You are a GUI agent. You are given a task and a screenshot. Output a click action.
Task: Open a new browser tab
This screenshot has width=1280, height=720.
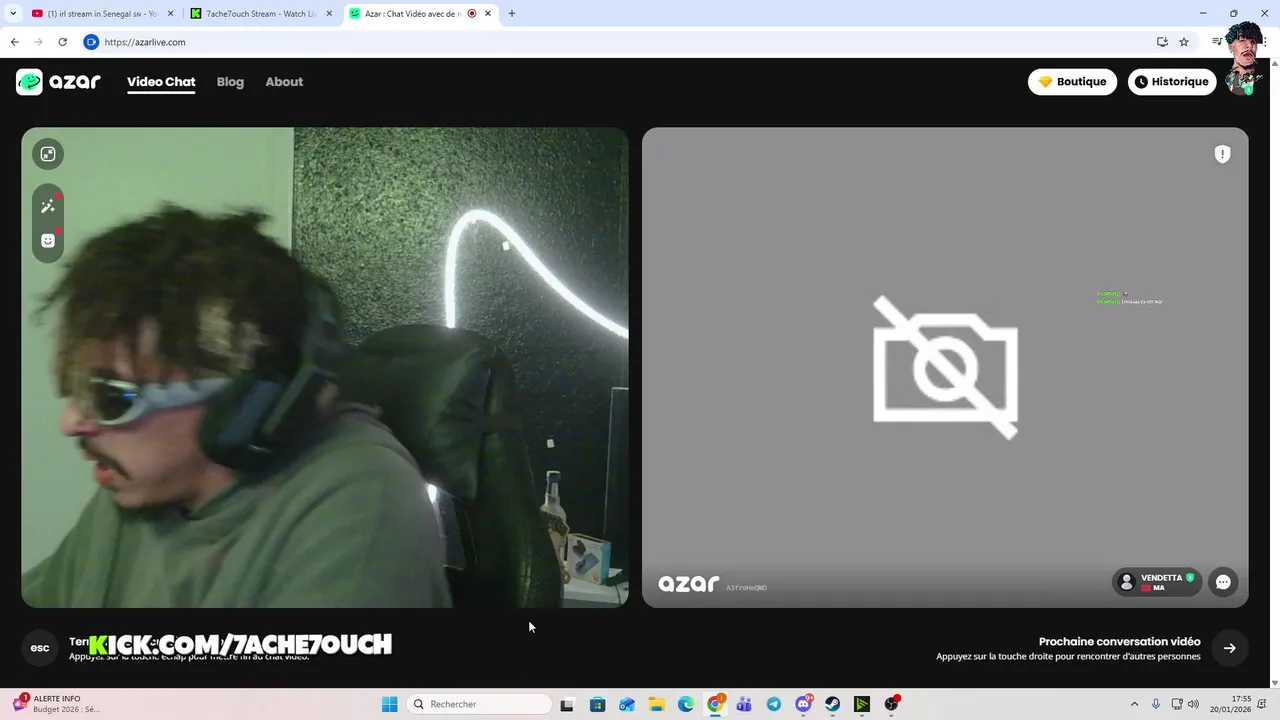pos(512,14)
